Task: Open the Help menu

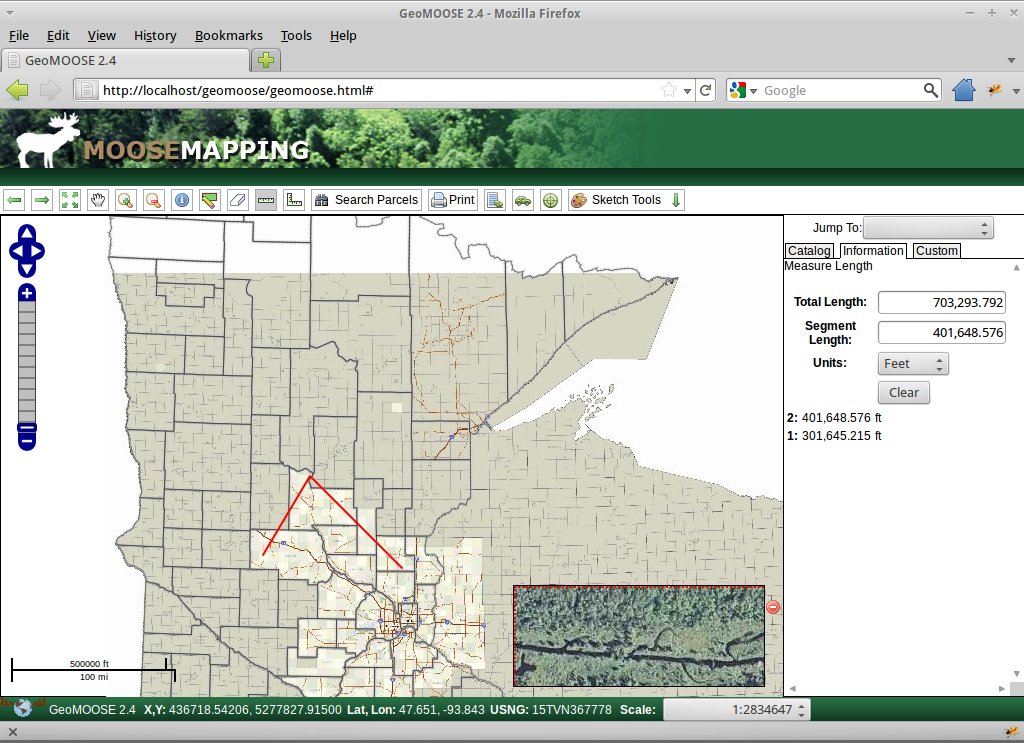Action: [x=343, y=36]
